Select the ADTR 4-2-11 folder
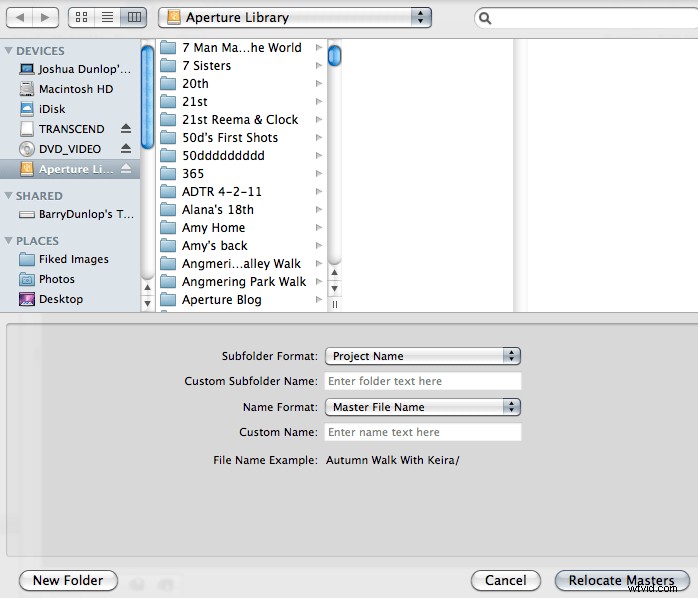Image resolution: width=698 pixels, height=598 pixels. pos(241,191)
